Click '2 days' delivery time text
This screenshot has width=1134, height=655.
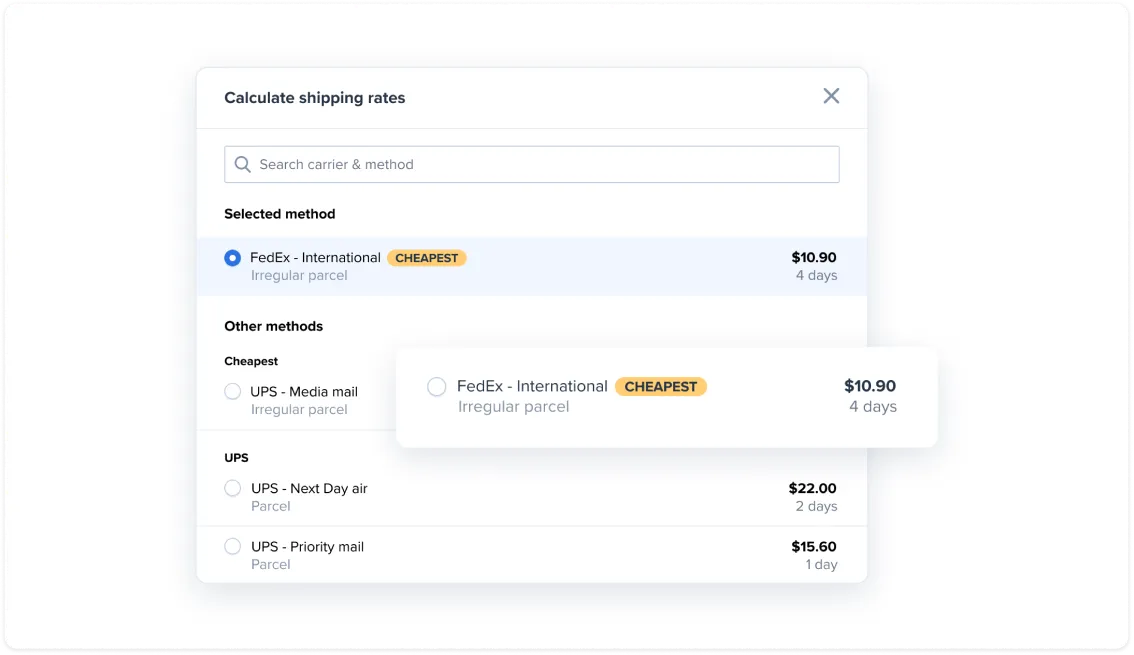coord(817,506)
